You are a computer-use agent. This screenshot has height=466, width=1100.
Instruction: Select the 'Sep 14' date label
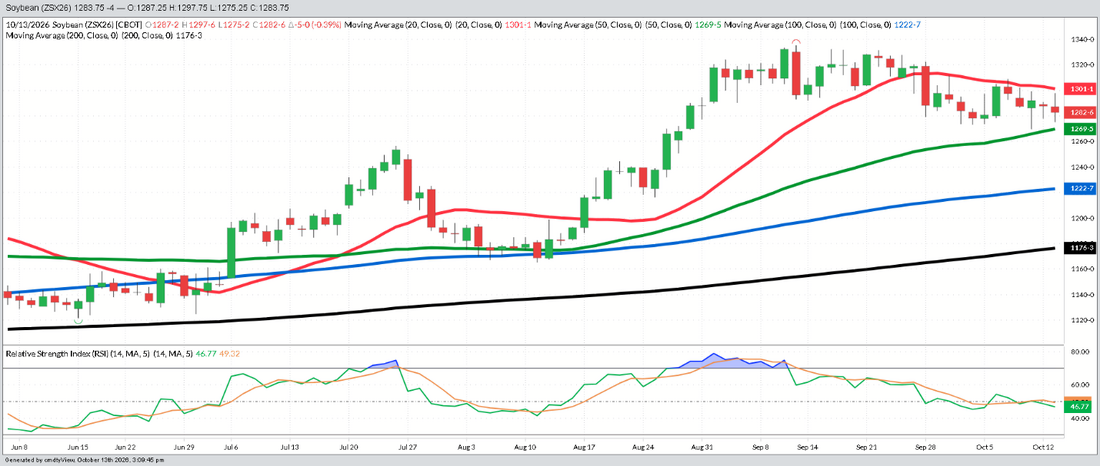pos(808,446)
